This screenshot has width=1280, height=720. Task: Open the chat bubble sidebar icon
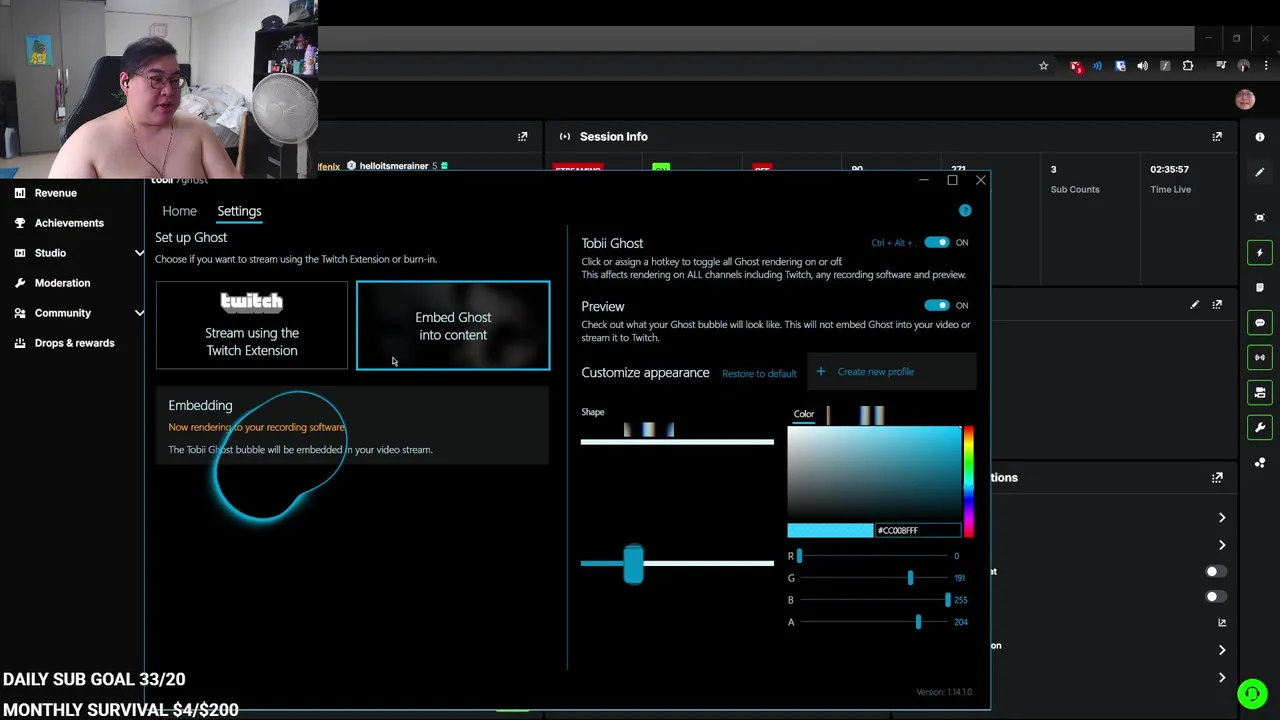1260,323
